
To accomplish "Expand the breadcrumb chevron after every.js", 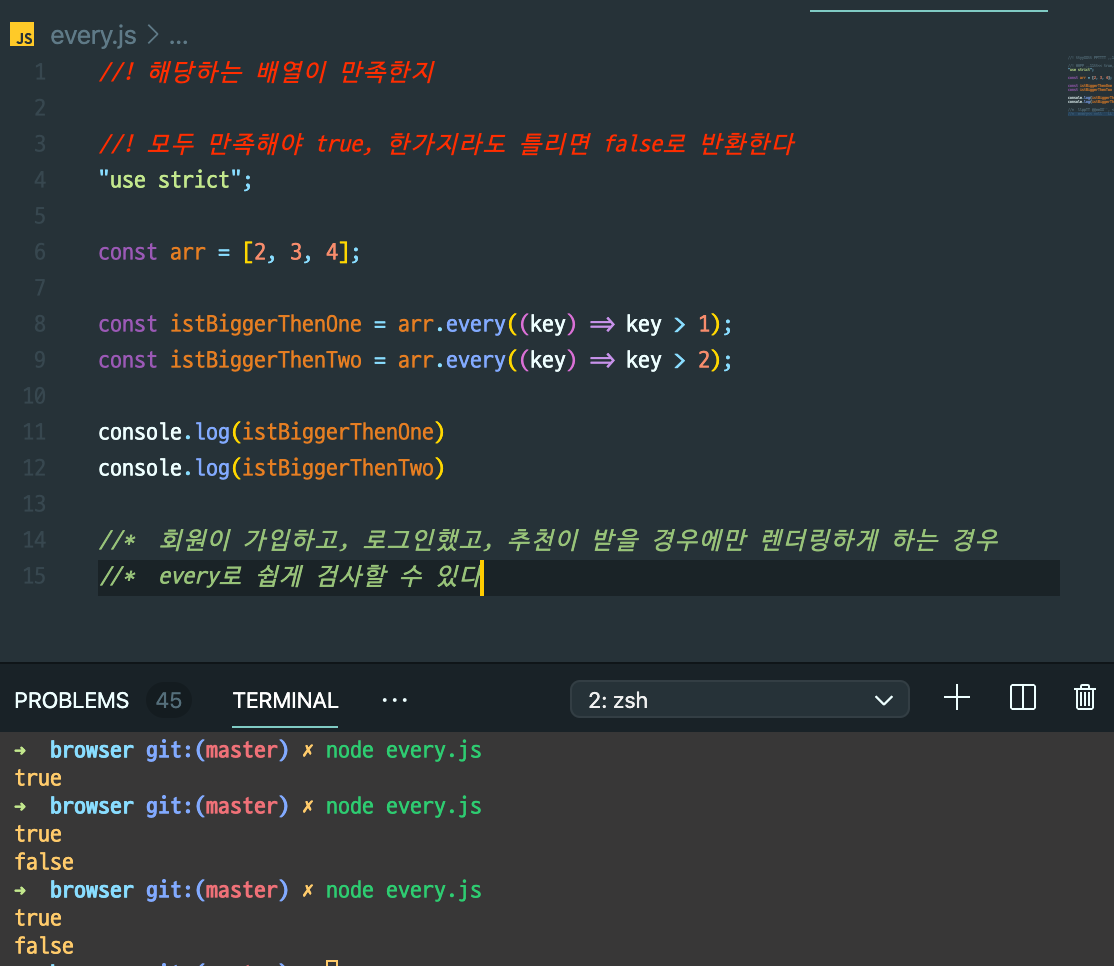I will tap(153, 34).
